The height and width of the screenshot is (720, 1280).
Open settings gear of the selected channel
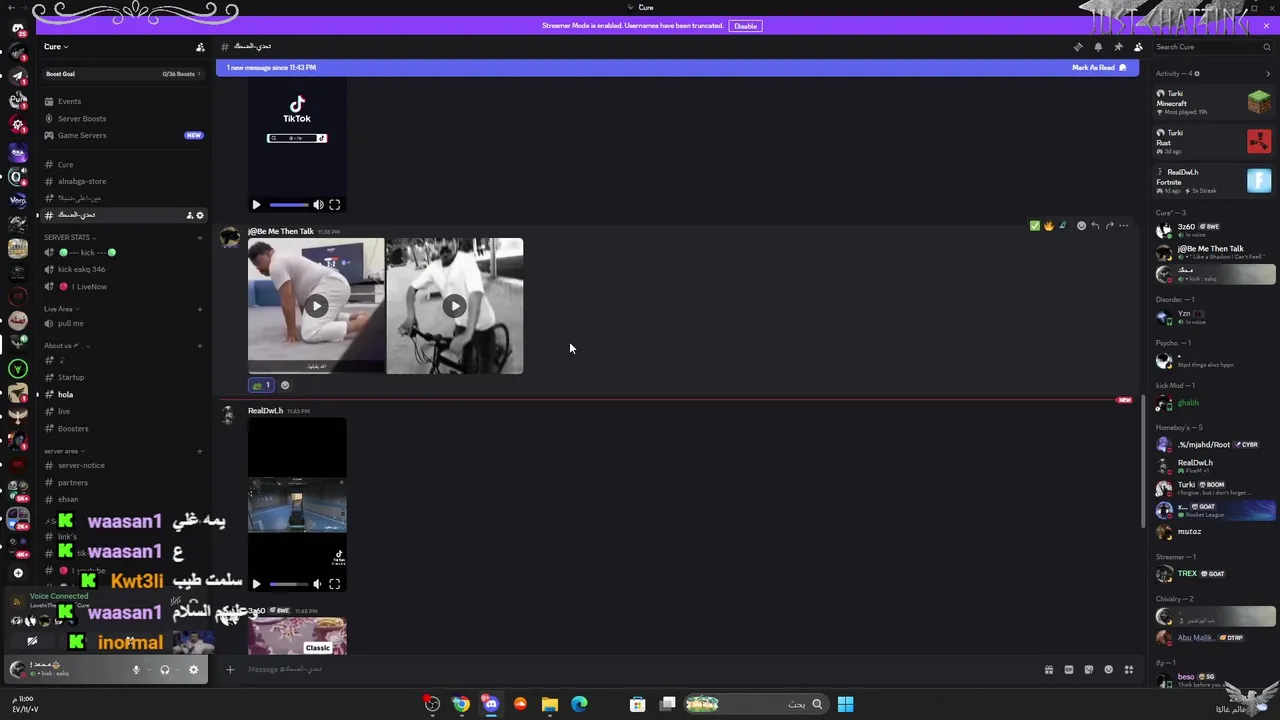[x=200, y=215]
